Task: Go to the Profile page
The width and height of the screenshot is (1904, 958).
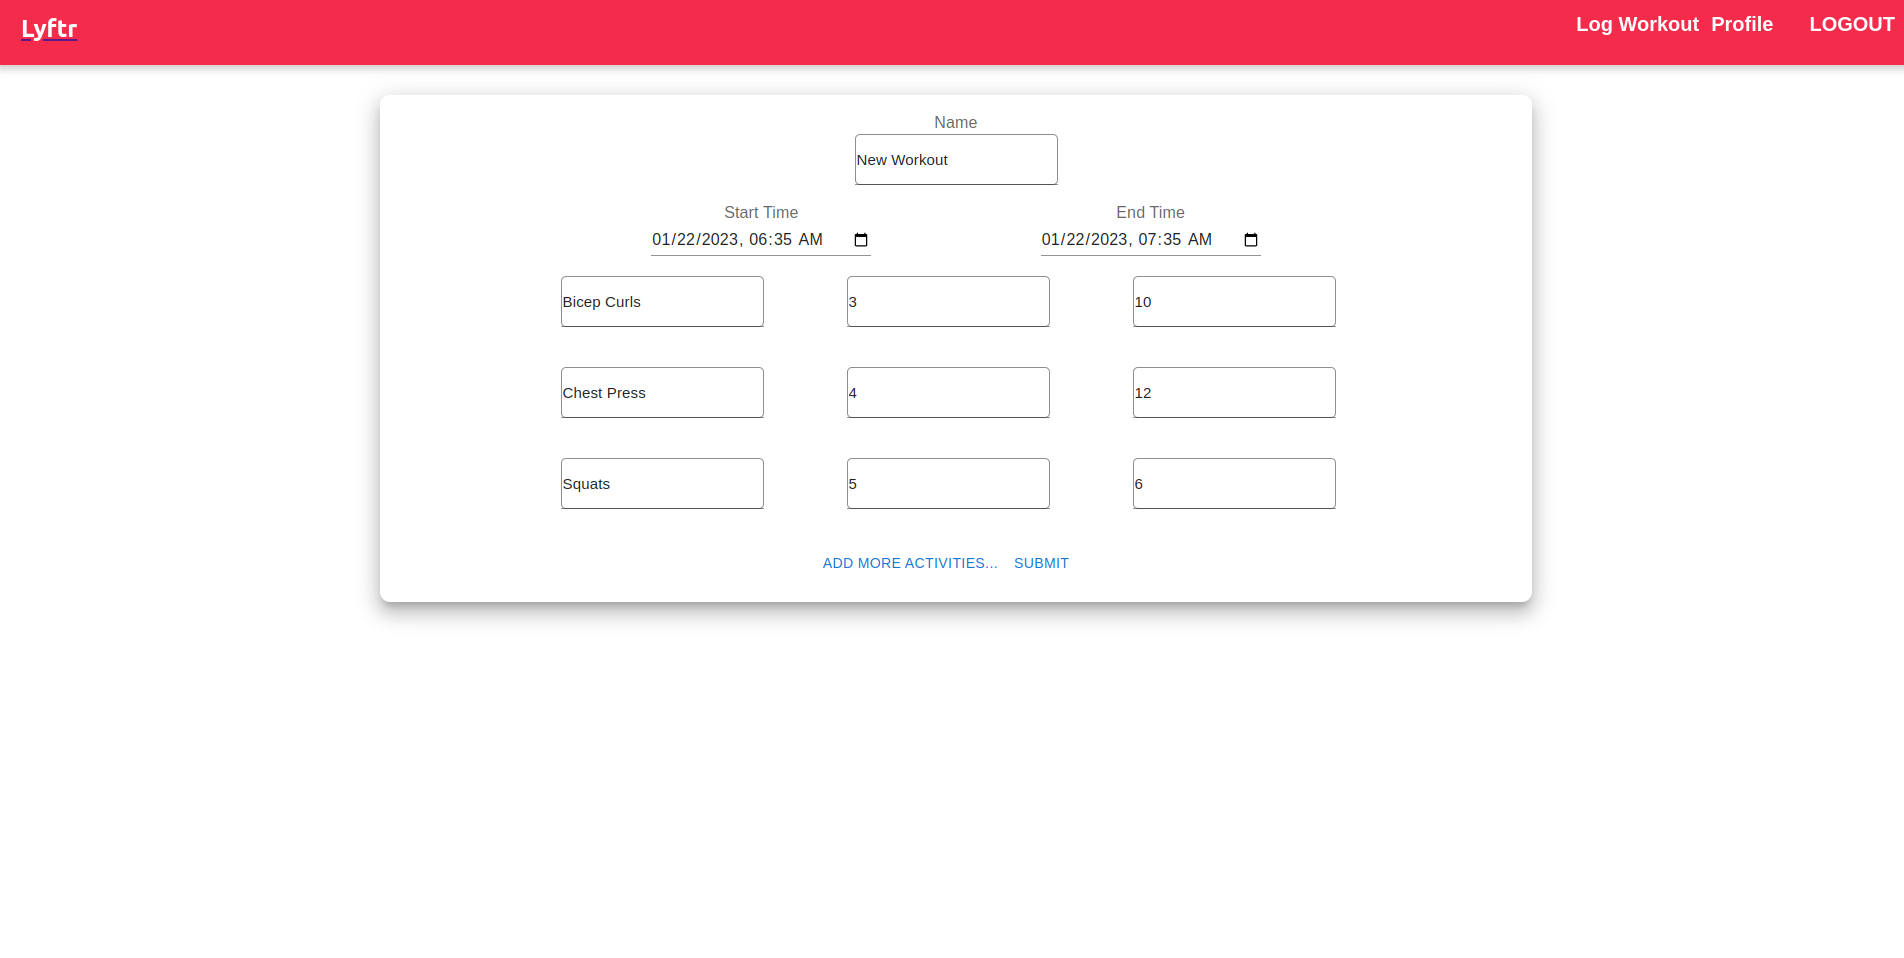Action: (1742, 24)
